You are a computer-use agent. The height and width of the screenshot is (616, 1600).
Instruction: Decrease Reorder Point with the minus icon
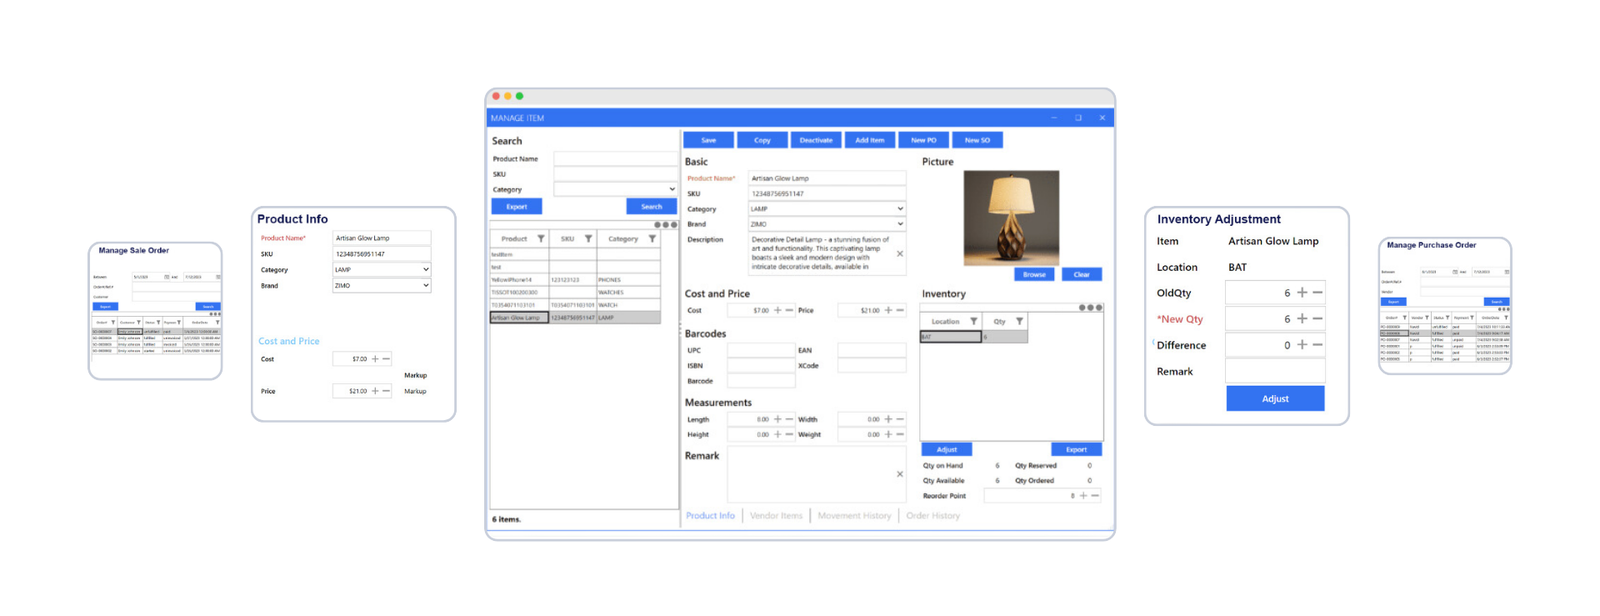[x=1095, y=496]
